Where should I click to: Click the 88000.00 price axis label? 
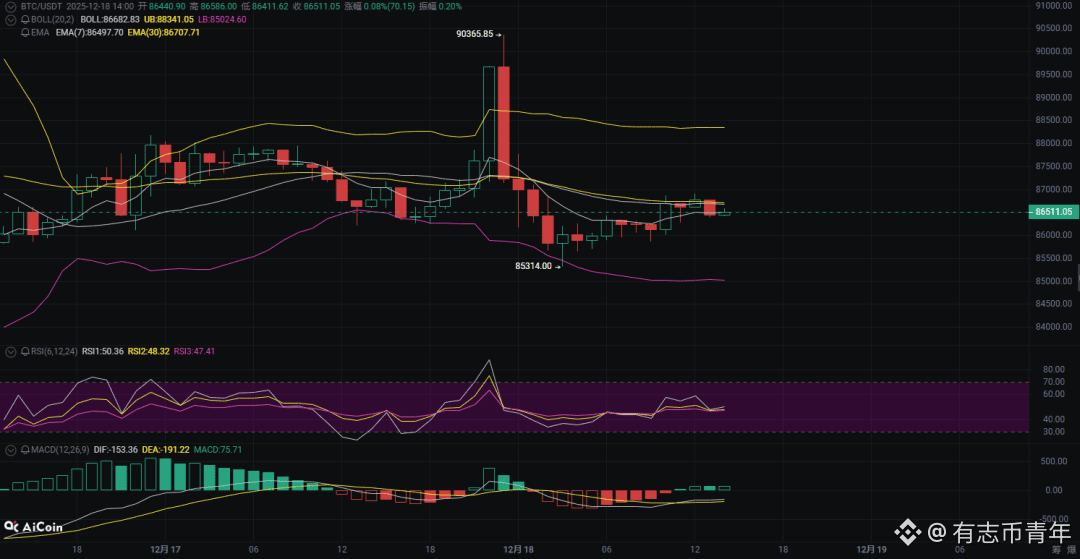tap(1055, 143)
